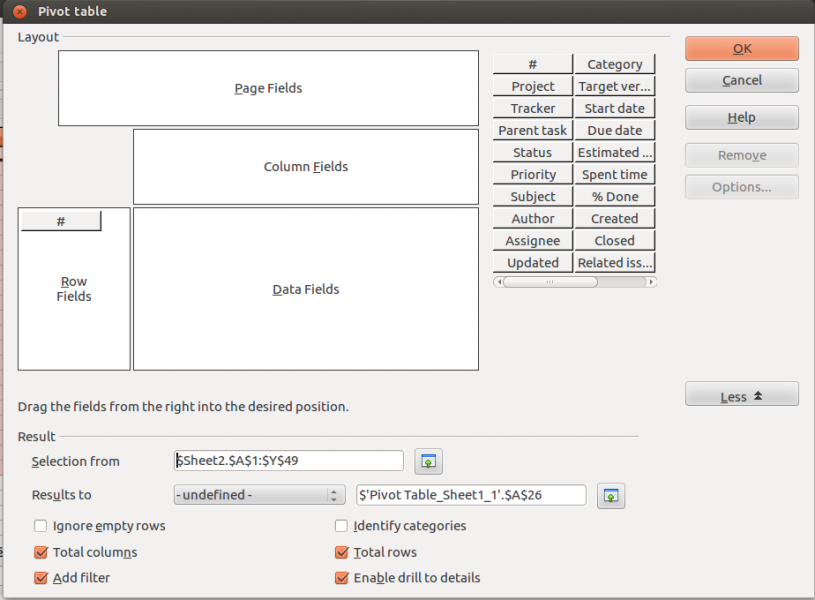The height and width of the screenshot is (600, 815).
Task: Cancel the pivot table dialog
Action: pyautogui.click(x=741, y=80)
